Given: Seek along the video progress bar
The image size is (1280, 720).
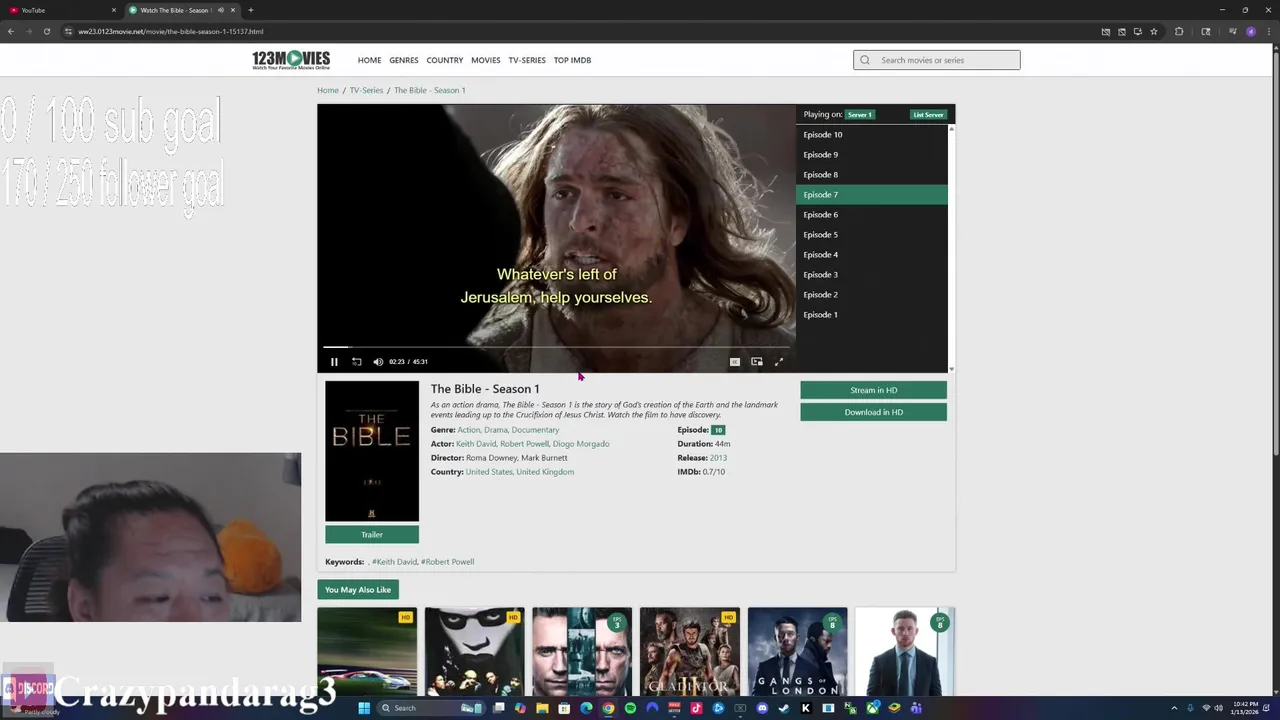Looking at the screenshot, I should point(556,347).
